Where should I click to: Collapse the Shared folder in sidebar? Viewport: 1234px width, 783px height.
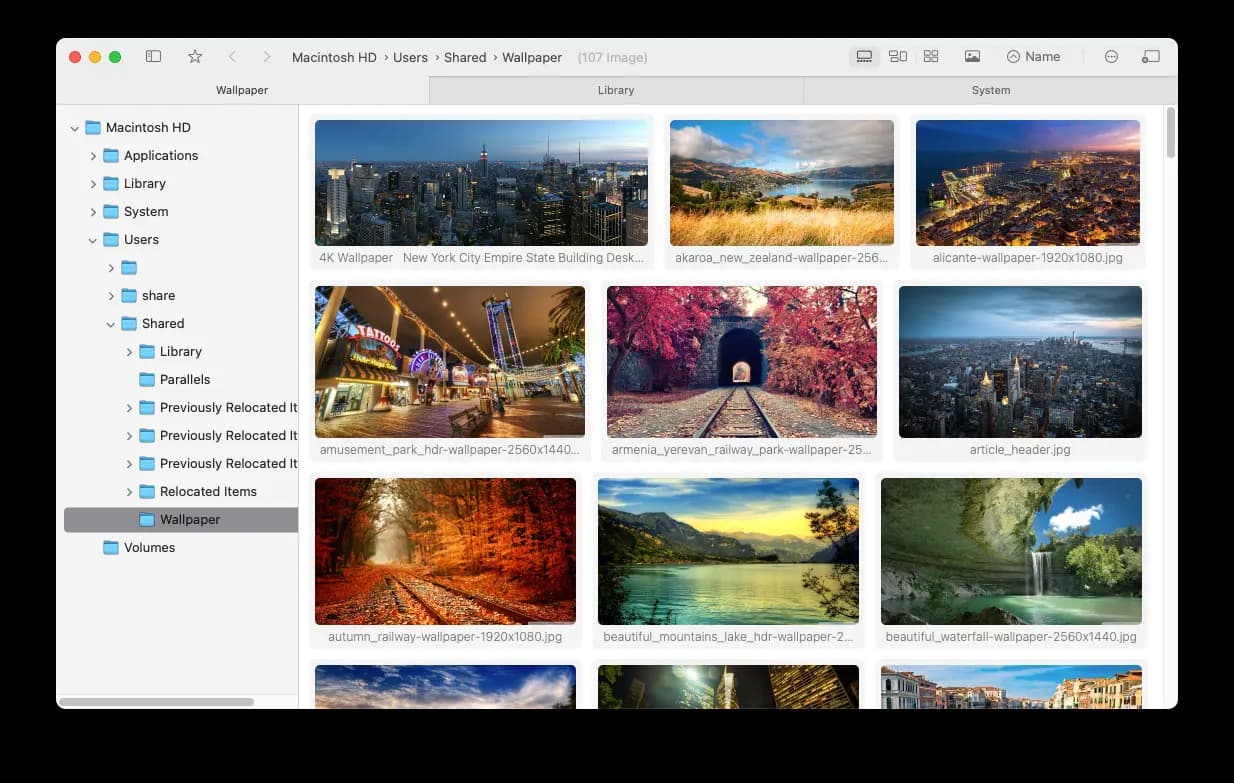click(111, 324)
